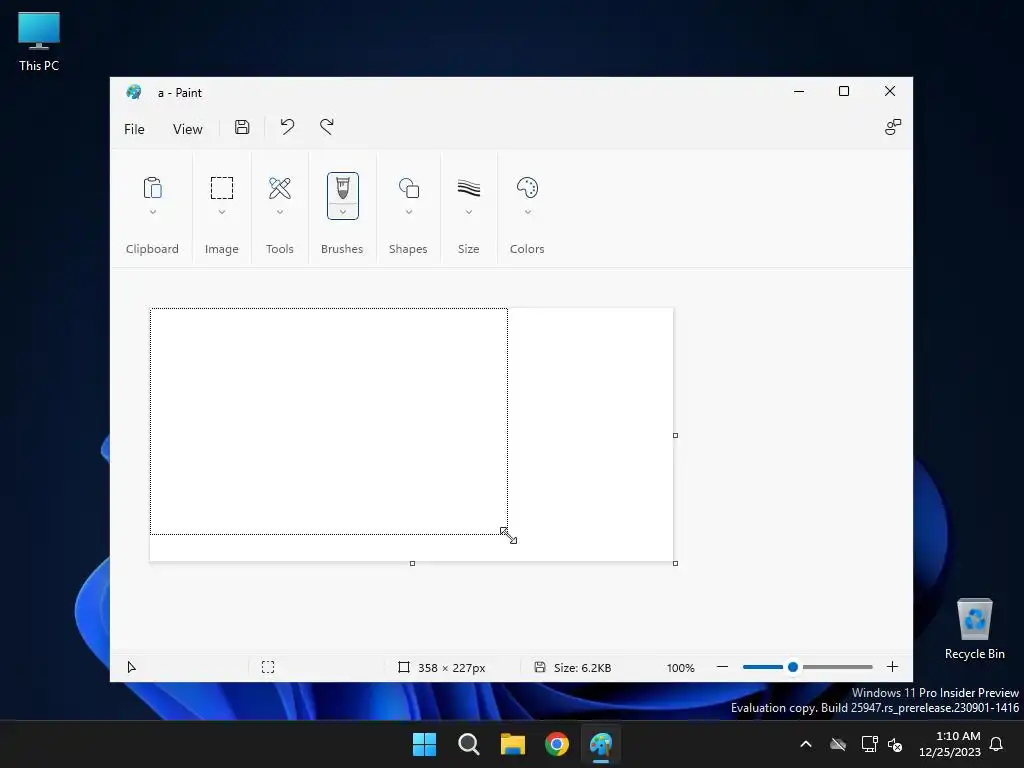Open File Explorer from taskbar
This screenshot has width=1024, height=768.
pos(513,744)
